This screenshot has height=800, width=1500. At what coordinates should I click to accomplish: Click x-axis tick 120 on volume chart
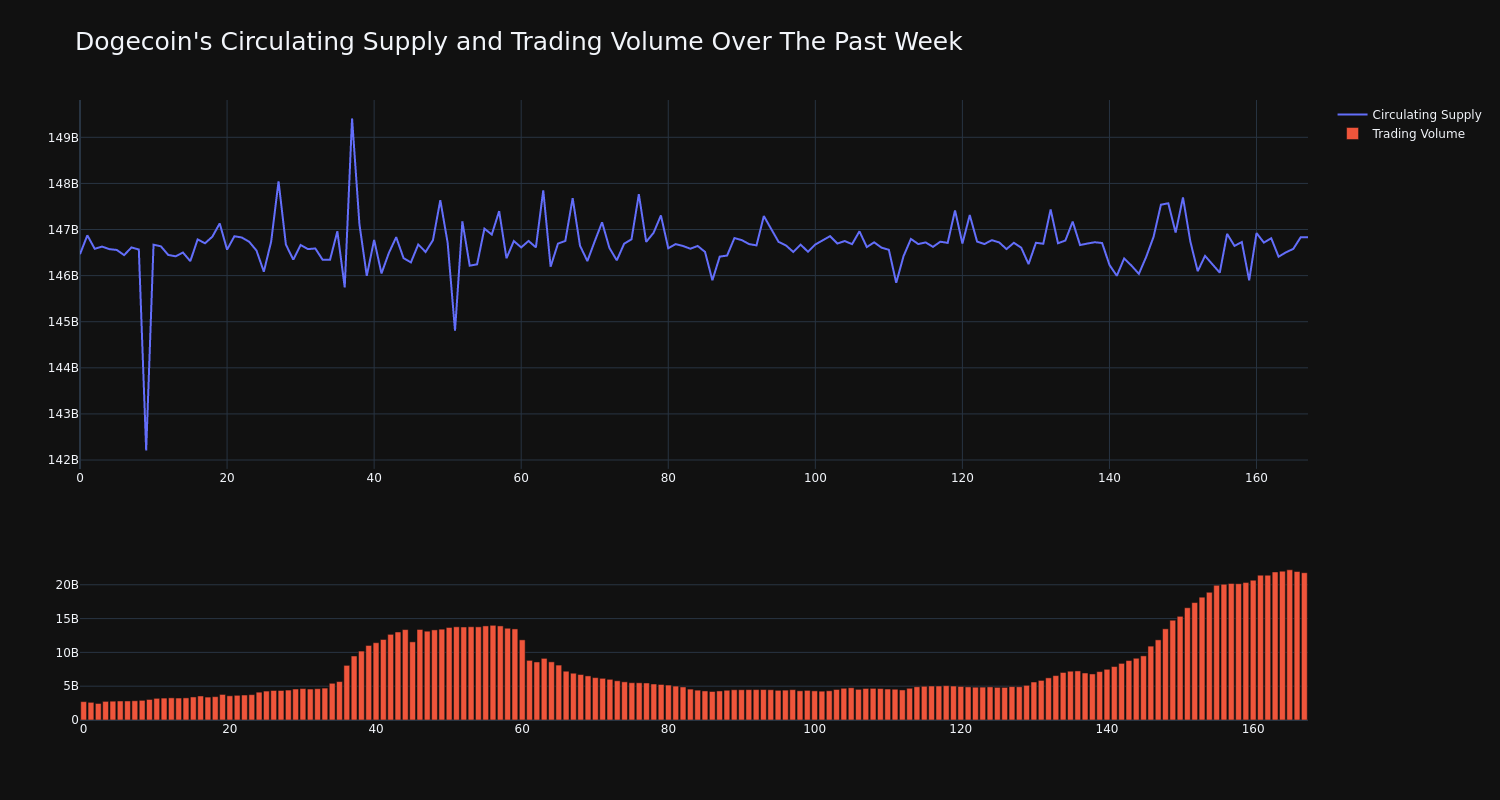960,729
